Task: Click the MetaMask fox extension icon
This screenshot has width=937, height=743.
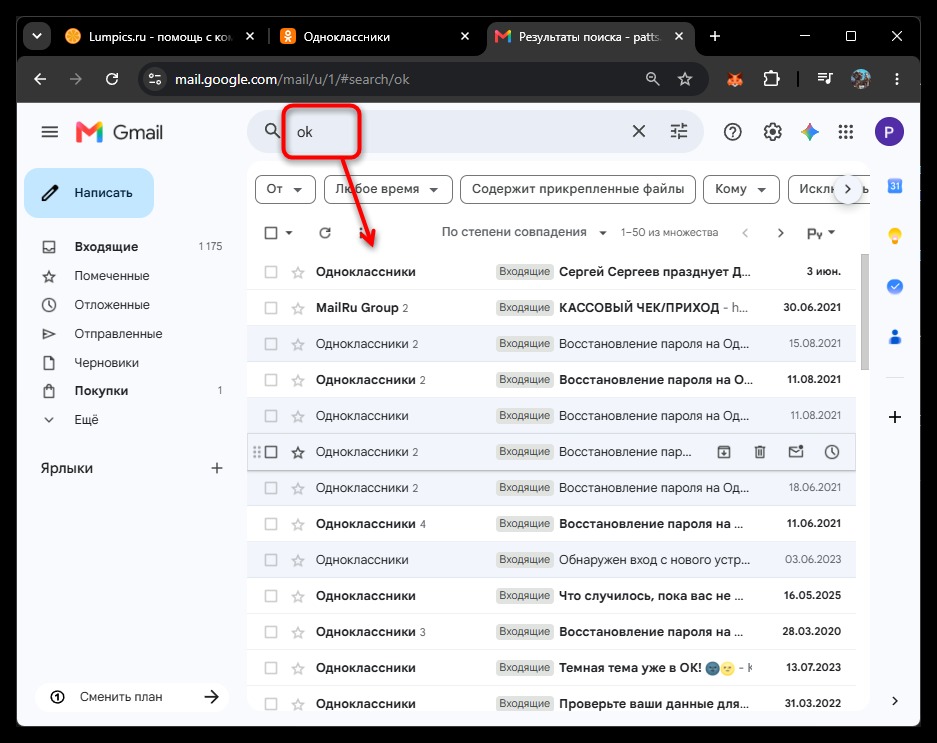Action: [x=735, y=79]
